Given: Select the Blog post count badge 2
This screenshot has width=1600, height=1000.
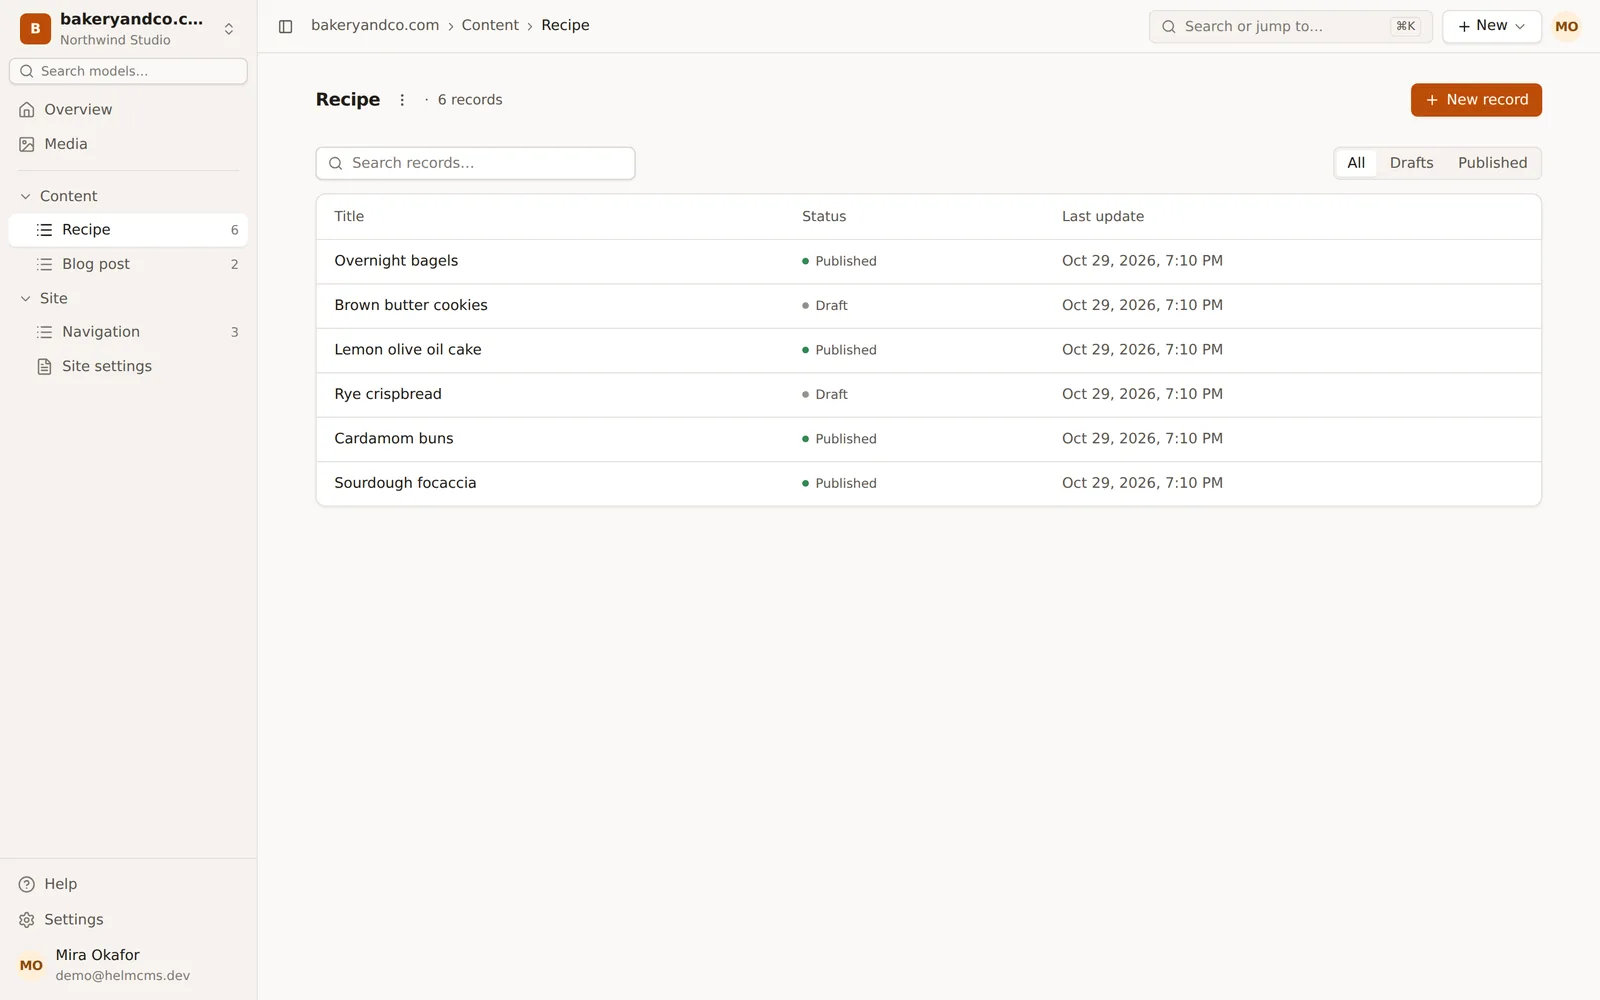Looking at the screenshot, I should tap(235, 264).
